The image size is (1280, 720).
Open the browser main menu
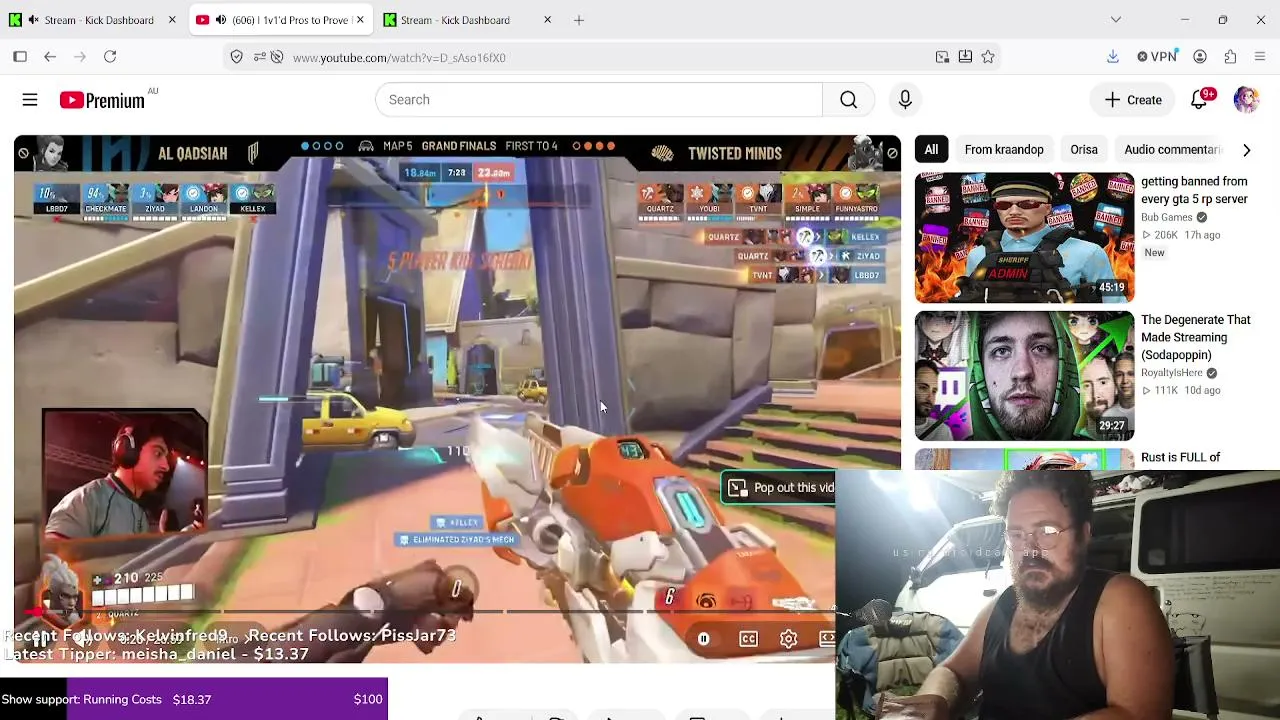[1260, 57]
